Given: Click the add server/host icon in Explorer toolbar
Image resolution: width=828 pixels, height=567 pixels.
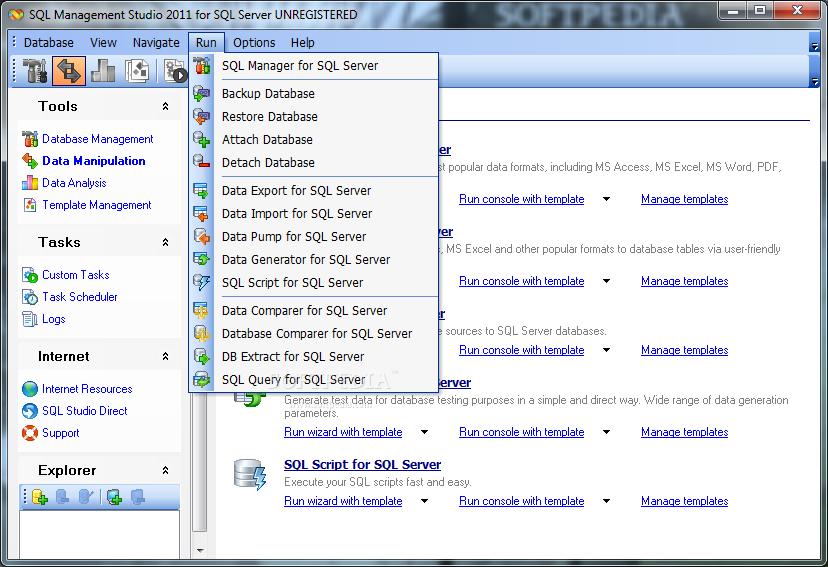Looking at the screenshot, I should (x=114, y=496).
